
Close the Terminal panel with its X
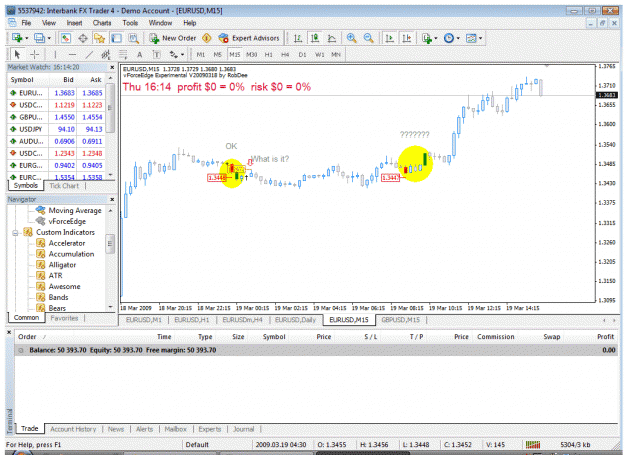9,332
